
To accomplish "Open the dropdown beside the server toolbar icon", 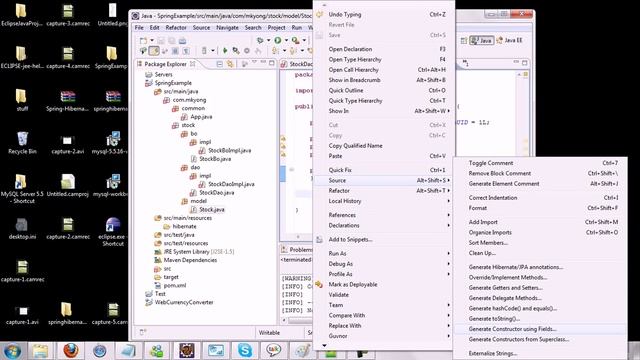I will click(213, 51).
